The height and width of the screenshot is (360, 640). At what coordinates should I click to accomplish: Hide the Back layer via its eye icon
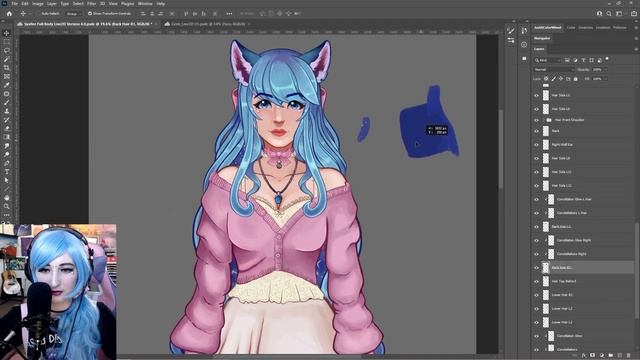tap(536, 131)
